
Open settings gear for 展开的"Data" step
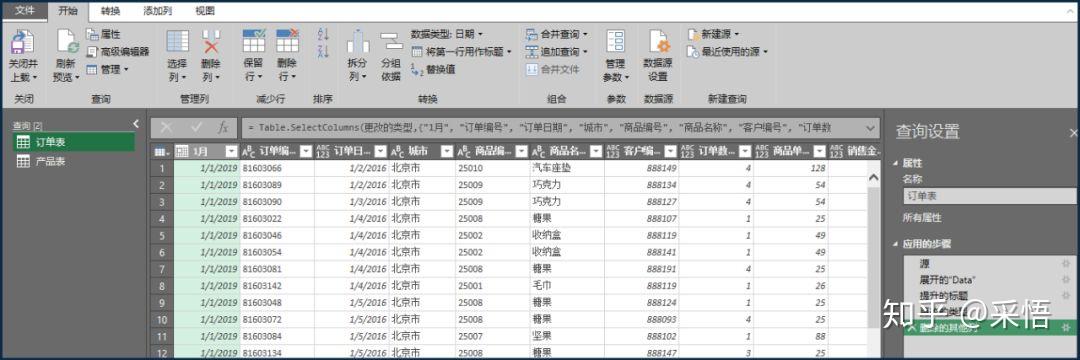(1066, 279)
